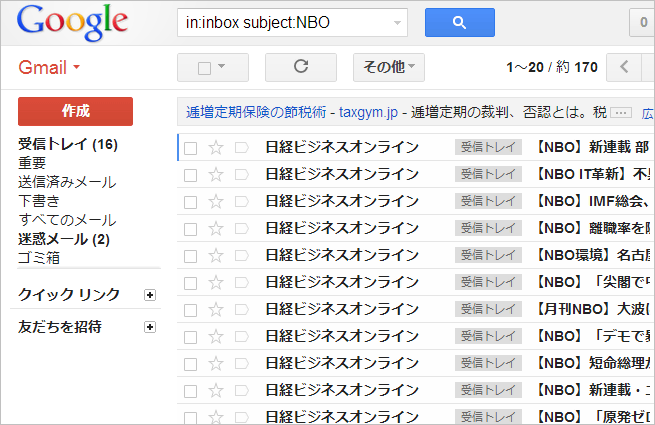655x425 pixels.
Task: Open 受信トレイ (16) folder
Action: coord(68,144)
